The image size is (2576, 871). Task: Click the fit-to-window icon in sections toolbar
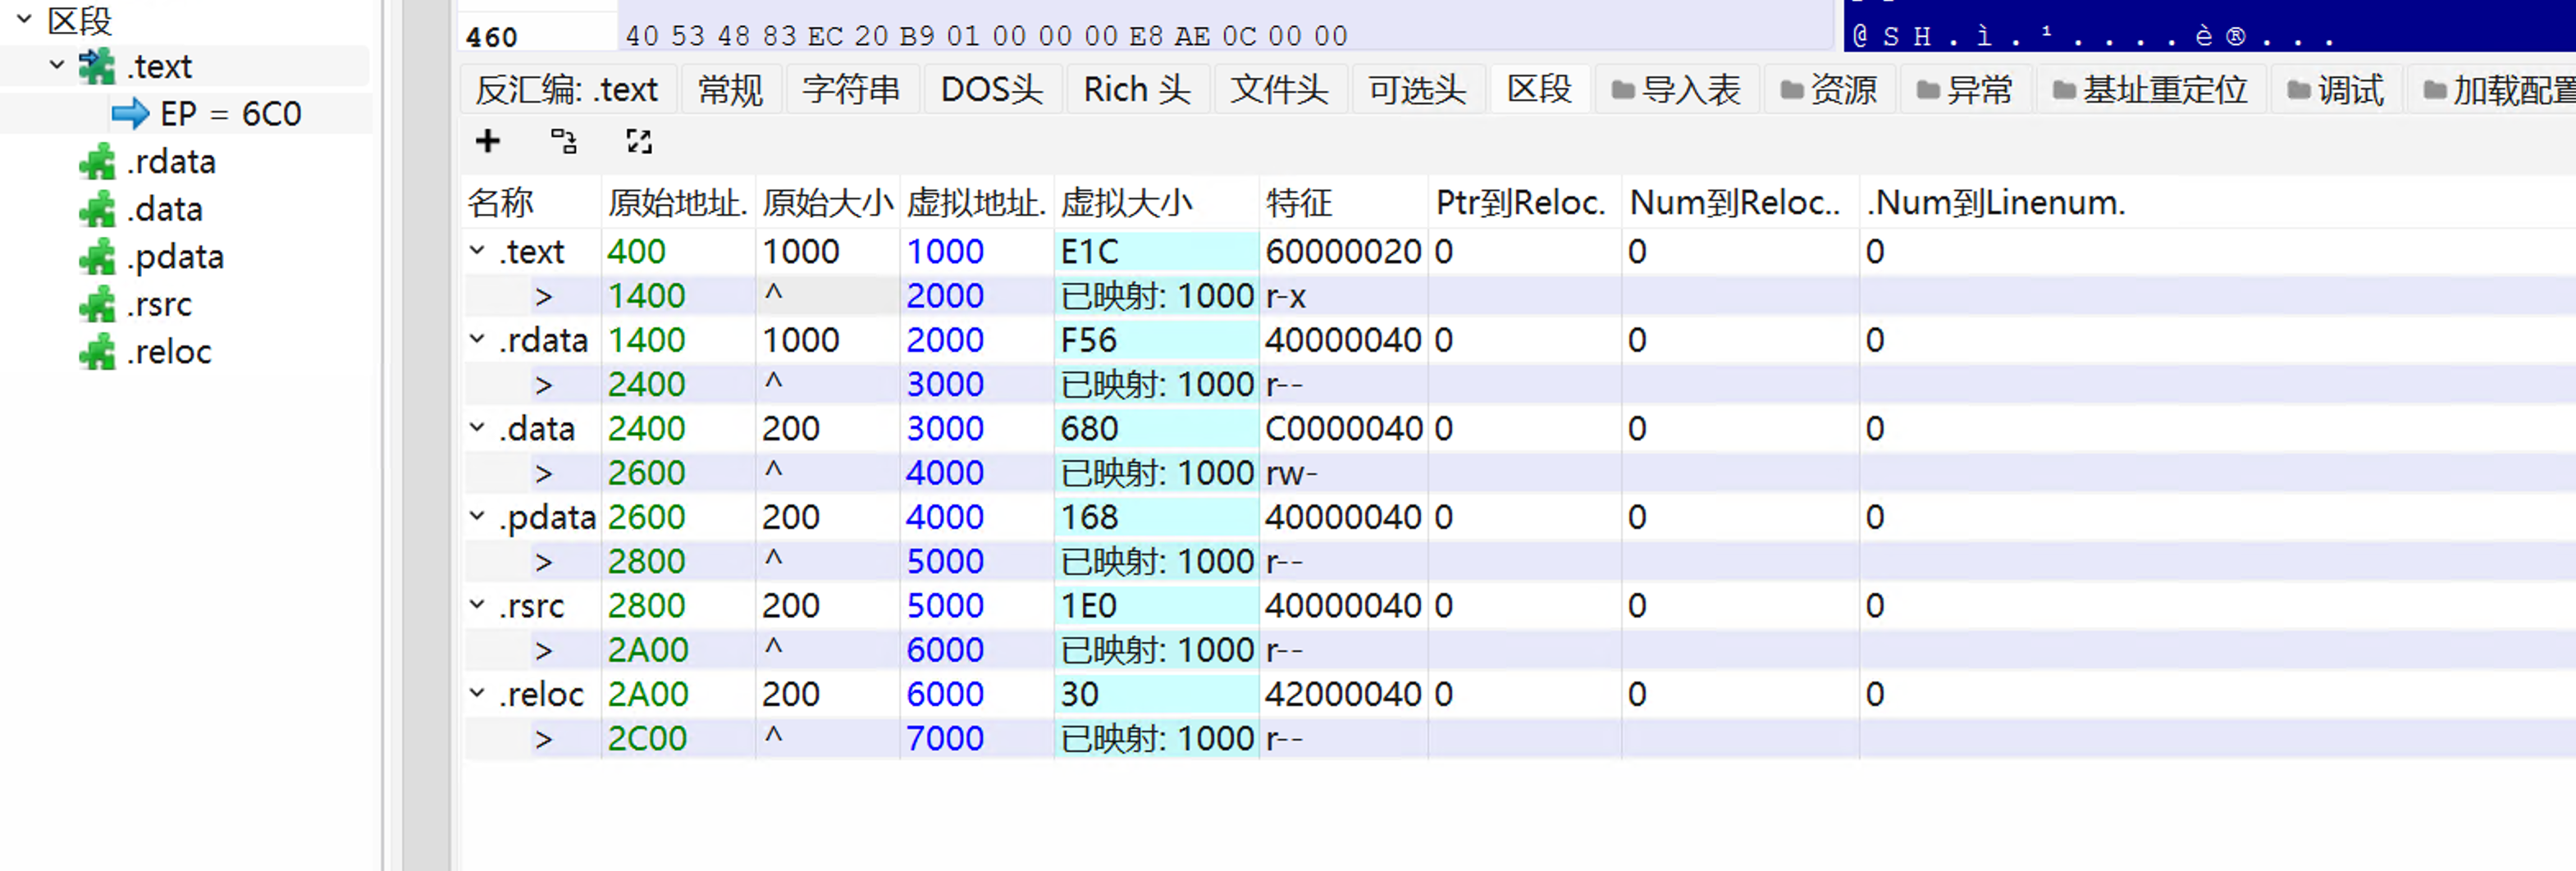pos(639,141)
